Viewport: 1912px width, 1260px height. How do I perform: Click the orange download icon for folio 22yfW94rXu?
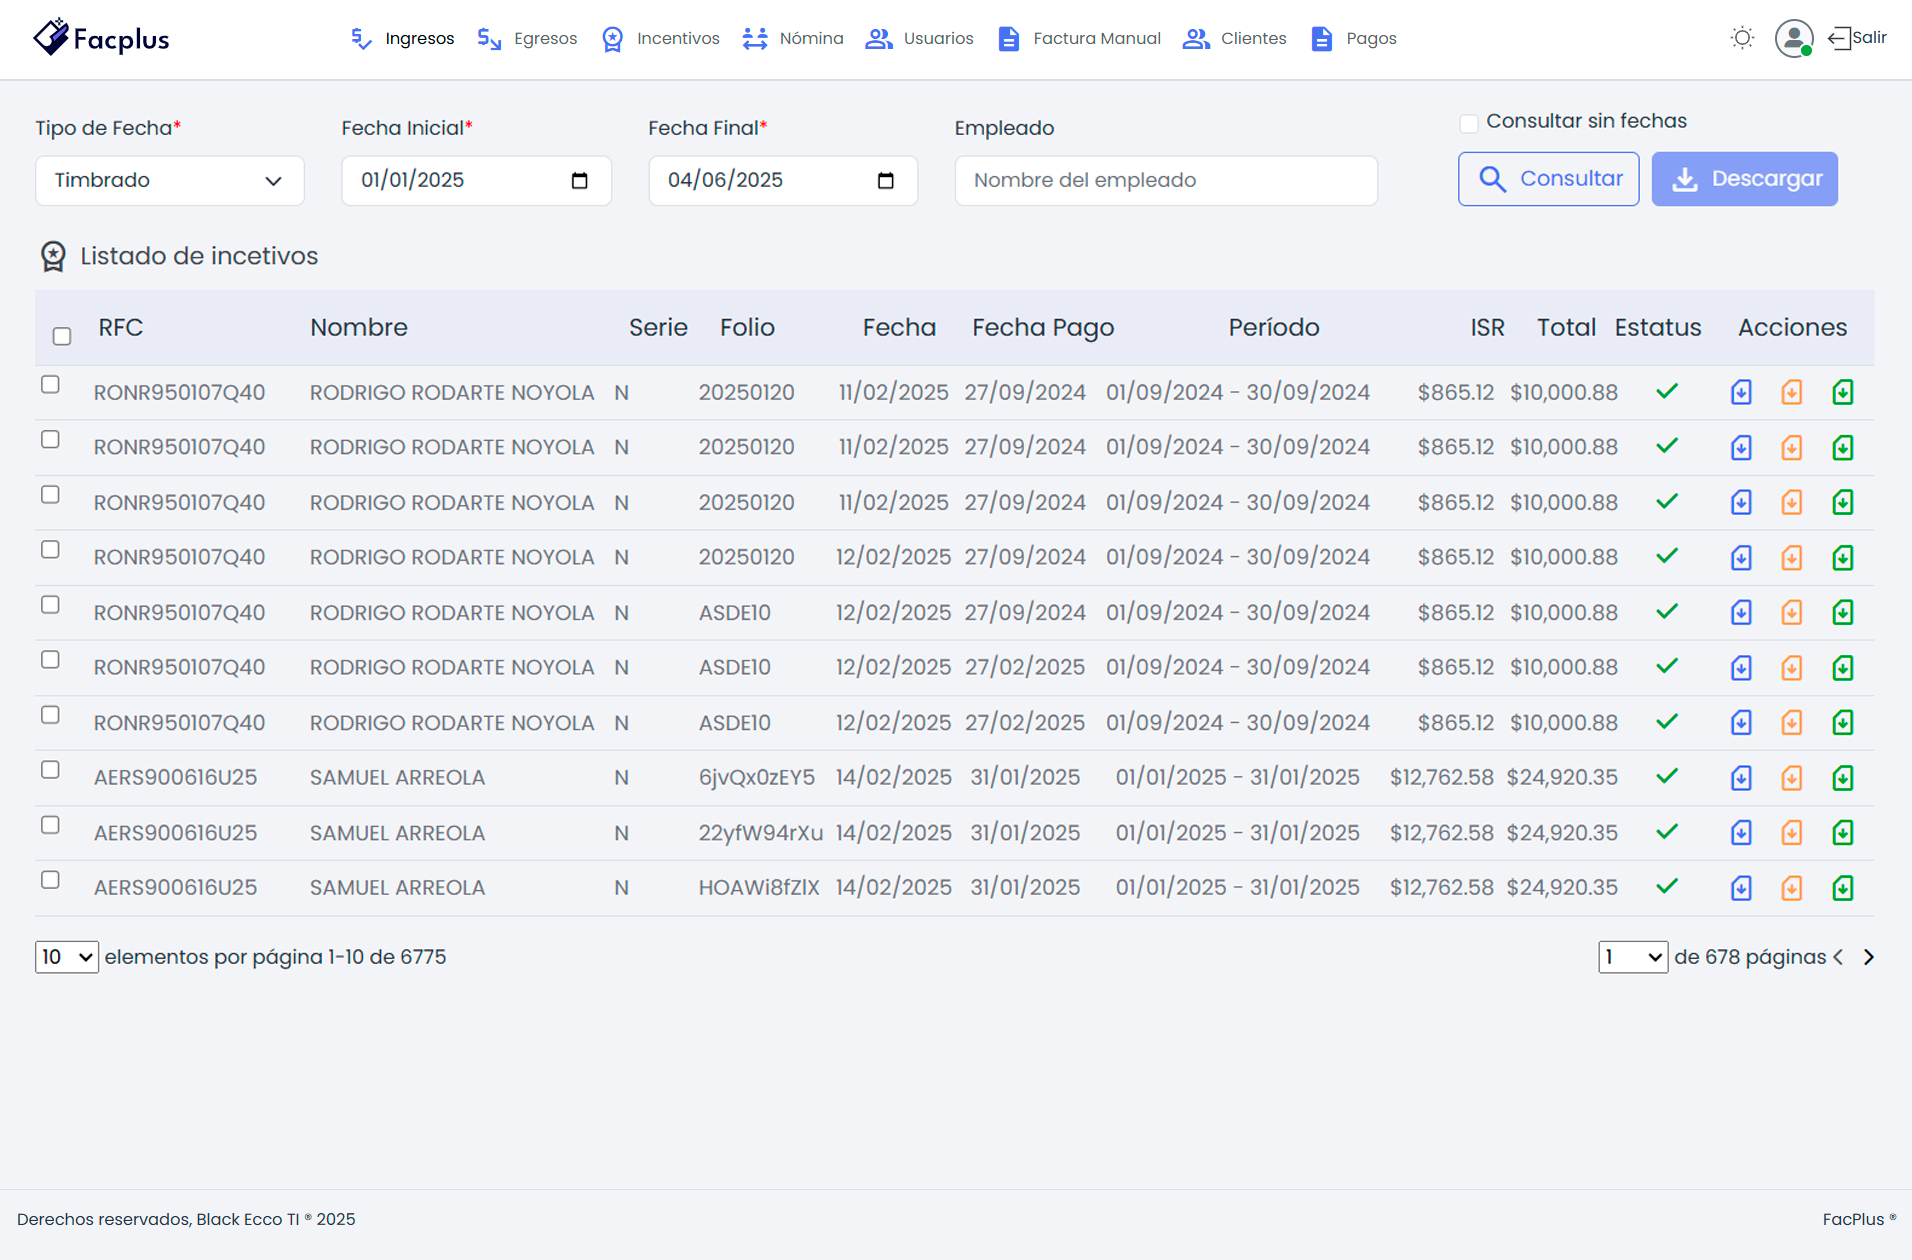pos(1791,833)
